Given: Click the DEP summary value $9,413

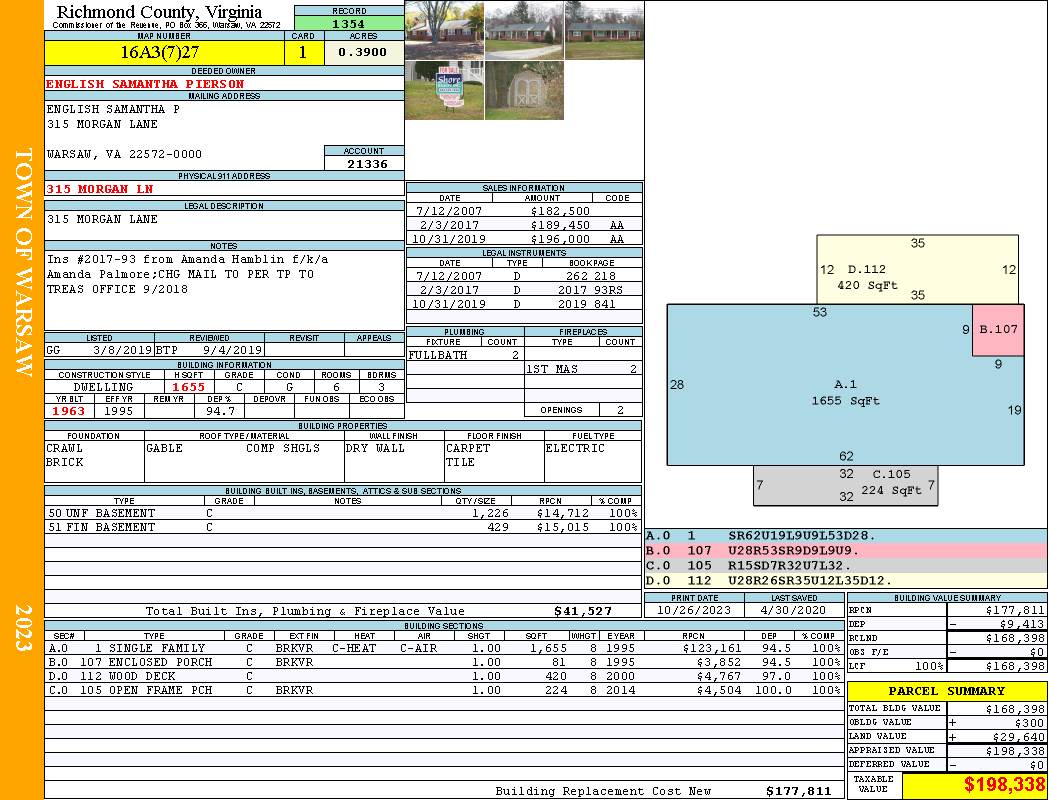Looking at the screenshot, I should point(1022,624).
